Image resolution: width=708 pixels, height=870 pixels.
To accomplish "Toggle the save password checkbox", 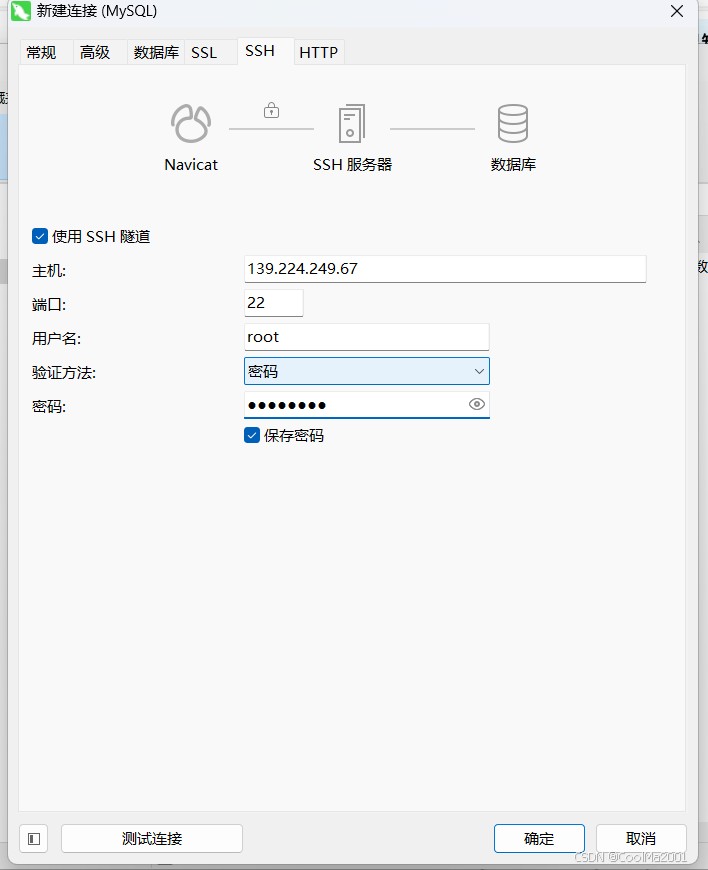I will coord(252,435).
